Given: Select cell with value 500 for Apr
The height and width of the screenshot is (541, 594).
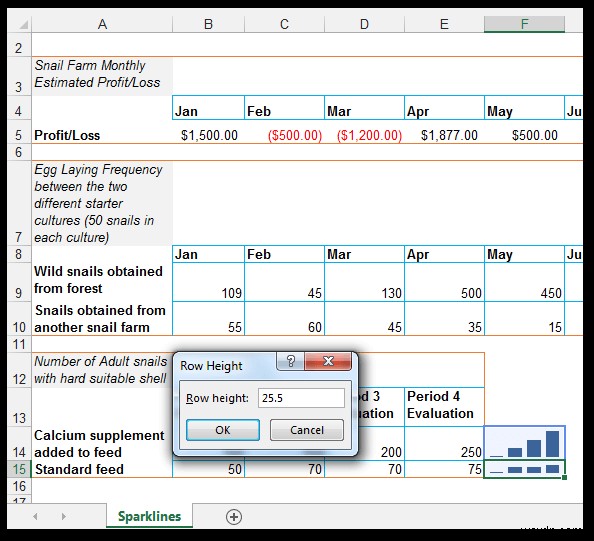Looking at the screenshot, I should (444, 282).
